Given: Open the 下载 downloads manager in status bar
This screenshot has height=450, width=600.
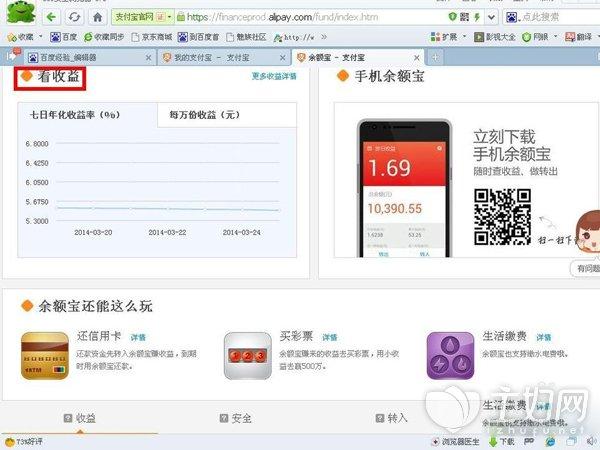Looking at the screenshot, I should pyautogui.click(x=502, y=442).
